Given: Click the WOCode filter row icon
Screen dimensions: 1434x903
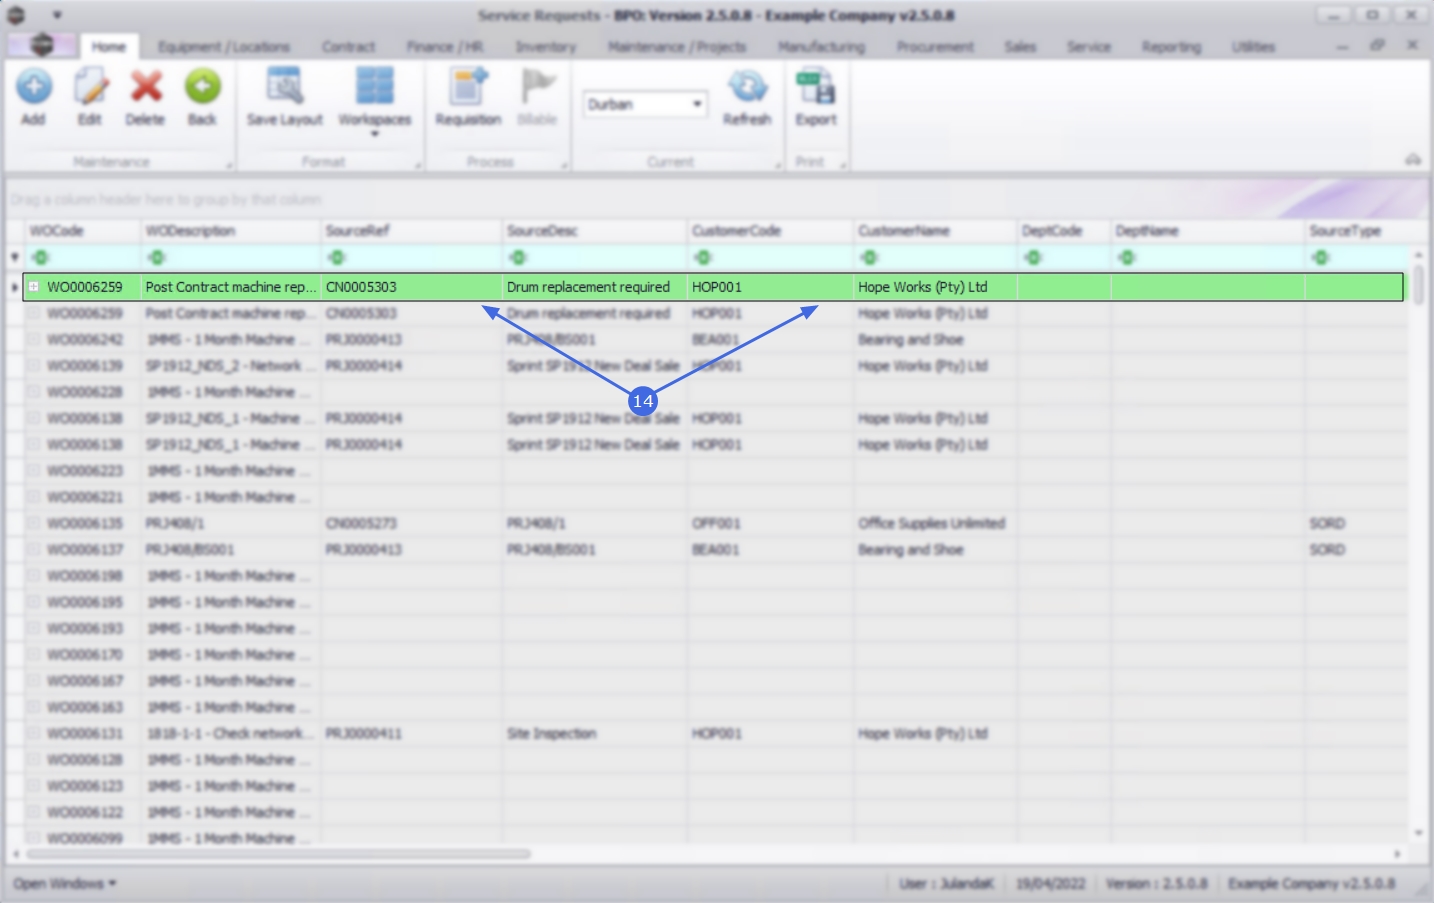Looking at the screenshot, I should point(41,258).
